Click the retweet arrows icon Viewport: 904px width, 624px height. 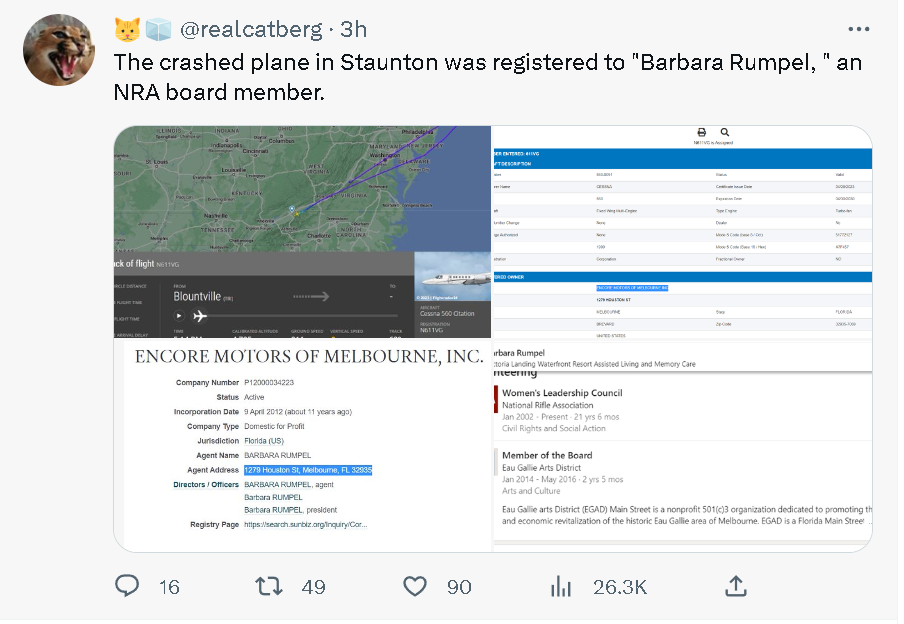tap(269, 587)
